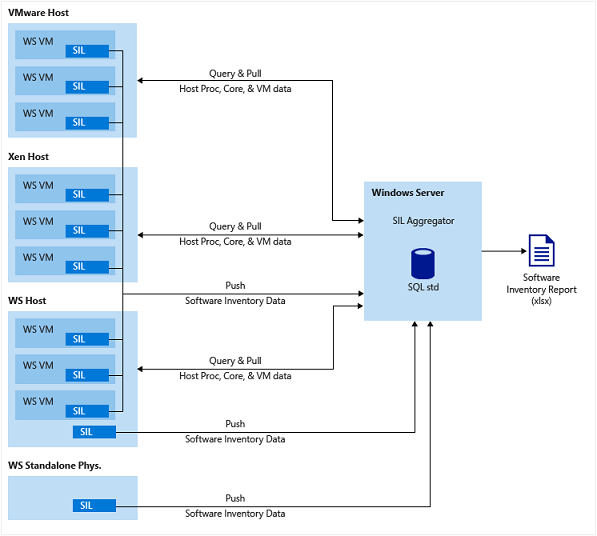Click the topmost WS VM in VMware Host
597x536 pixels.
[65, 45]
